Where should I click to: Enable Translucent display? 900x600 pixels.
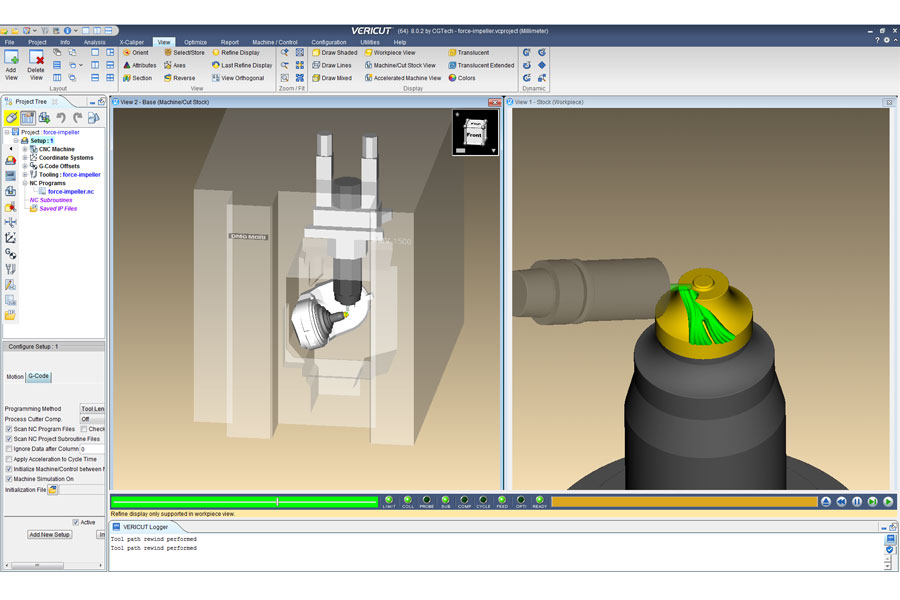pyautogui.click(x=468, y=52)
